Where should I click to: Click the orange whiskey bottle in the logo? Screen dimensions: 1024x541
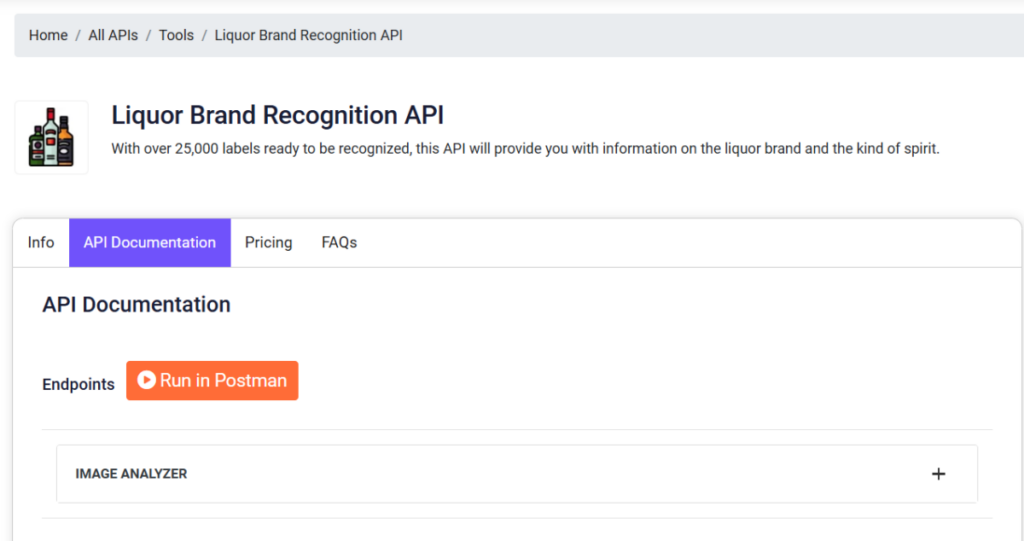tap(65, 142)
